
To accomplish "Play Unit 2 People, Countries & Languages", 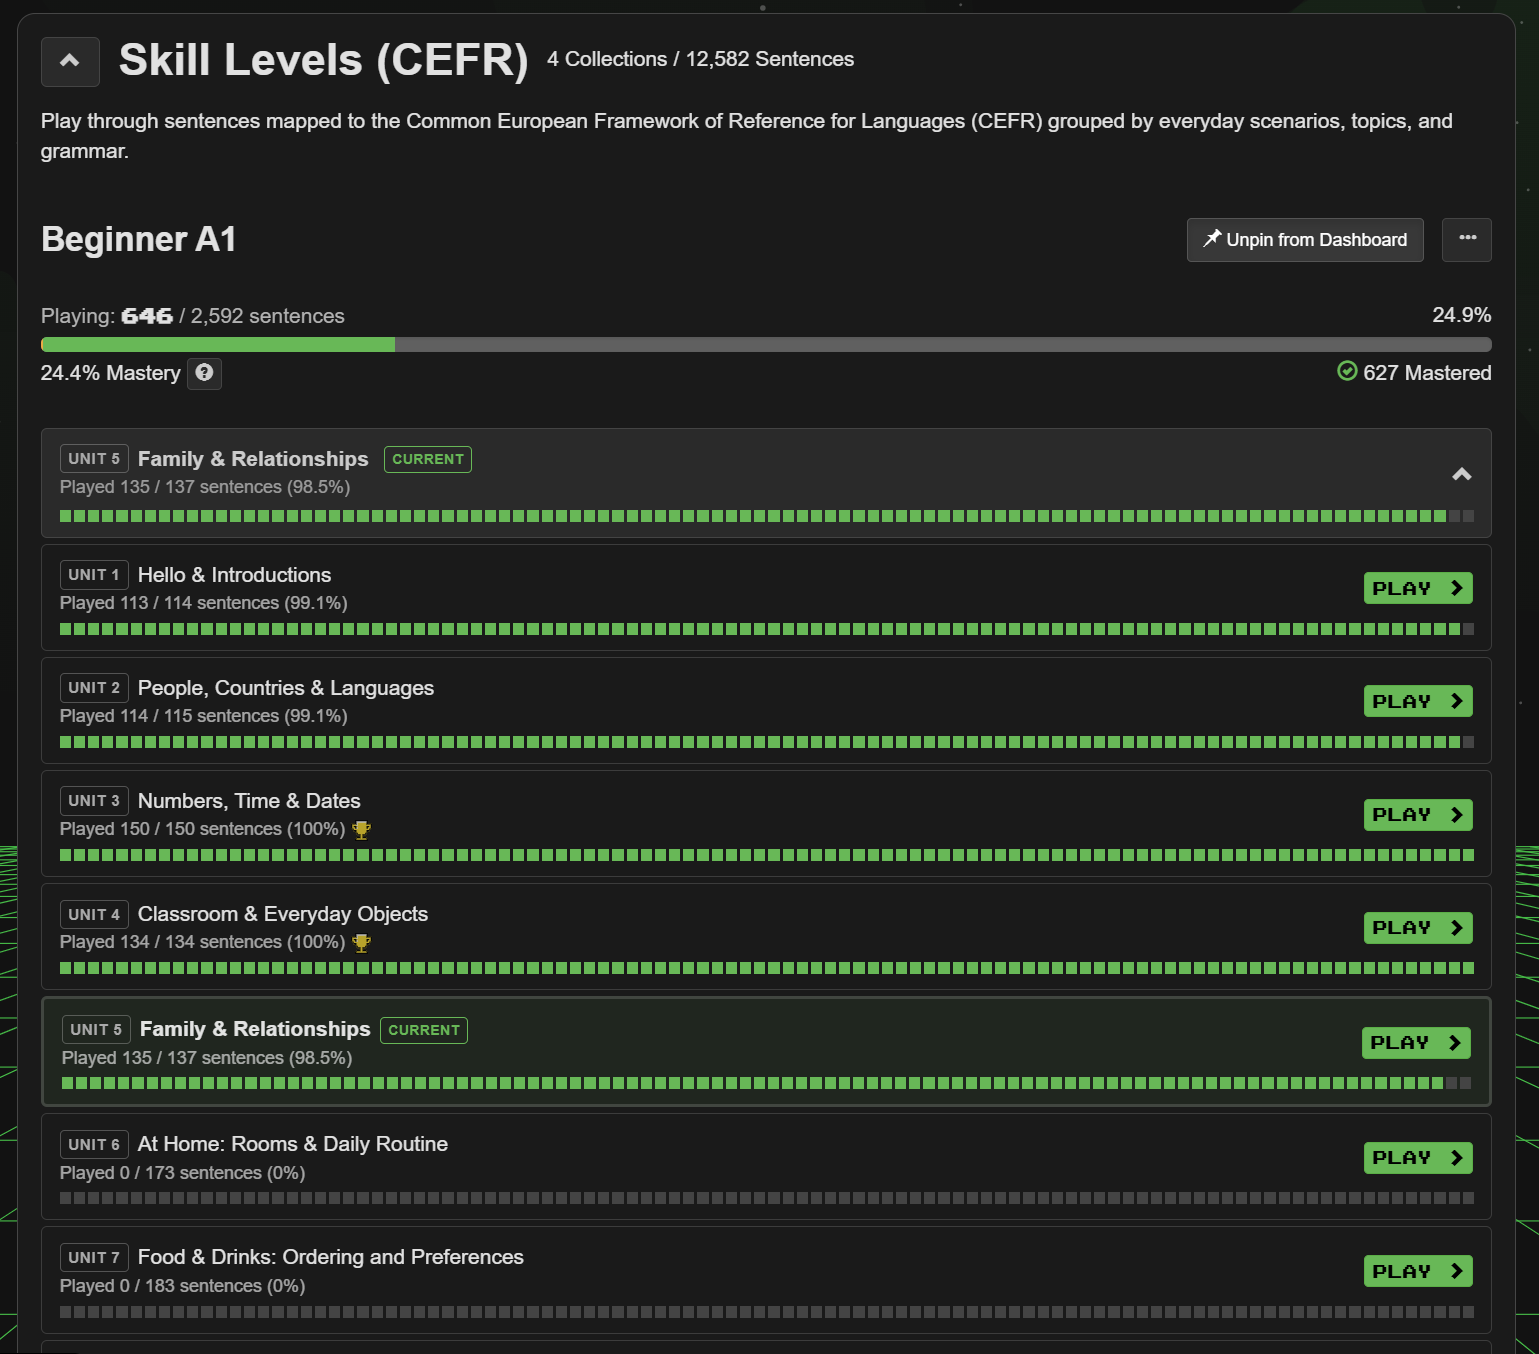I will coord(1417,702).
